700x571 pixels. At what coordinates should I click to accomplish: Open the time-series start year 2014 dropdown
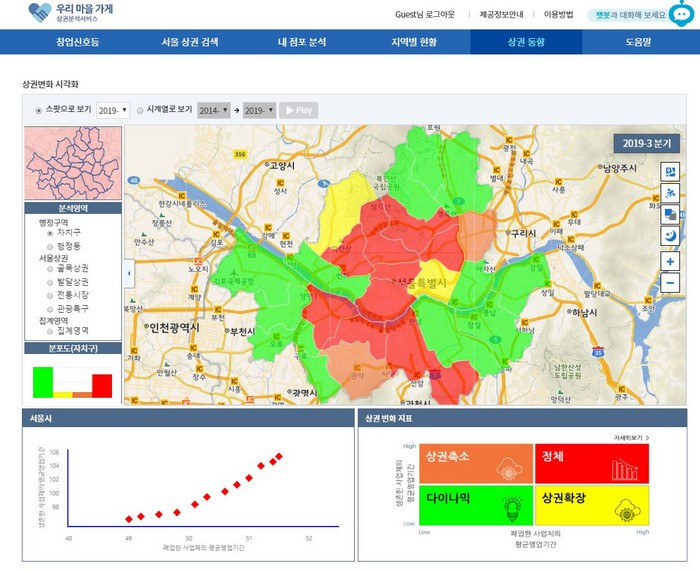213,110
